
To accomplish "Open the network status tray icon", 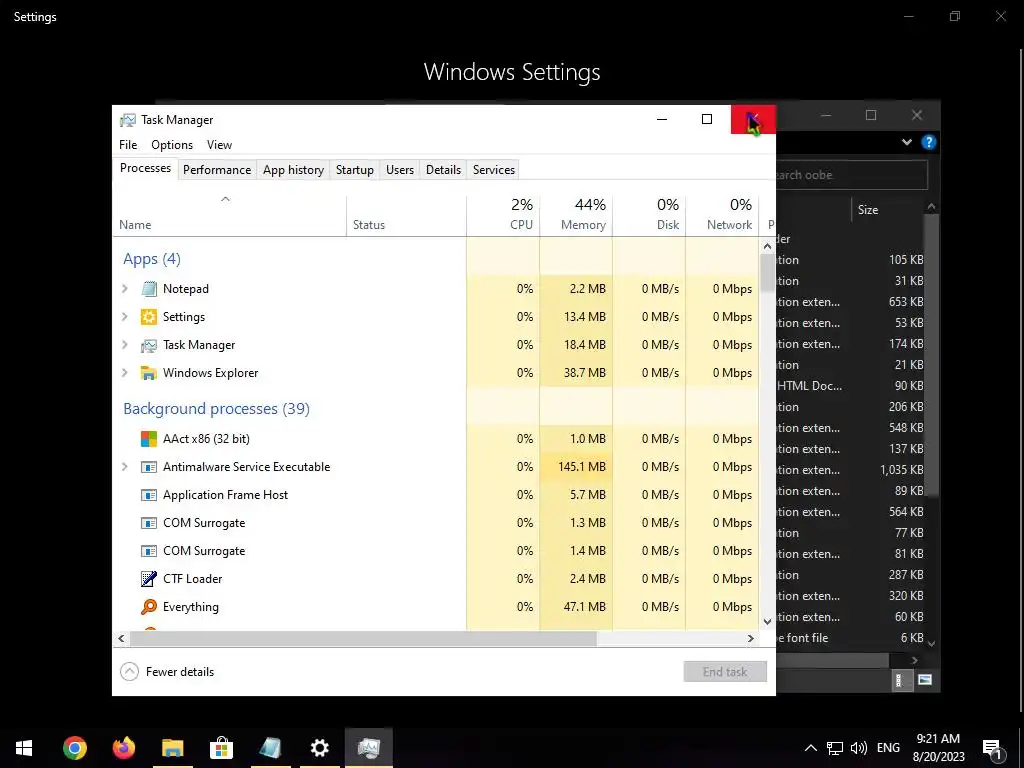I will coord(835,748).
